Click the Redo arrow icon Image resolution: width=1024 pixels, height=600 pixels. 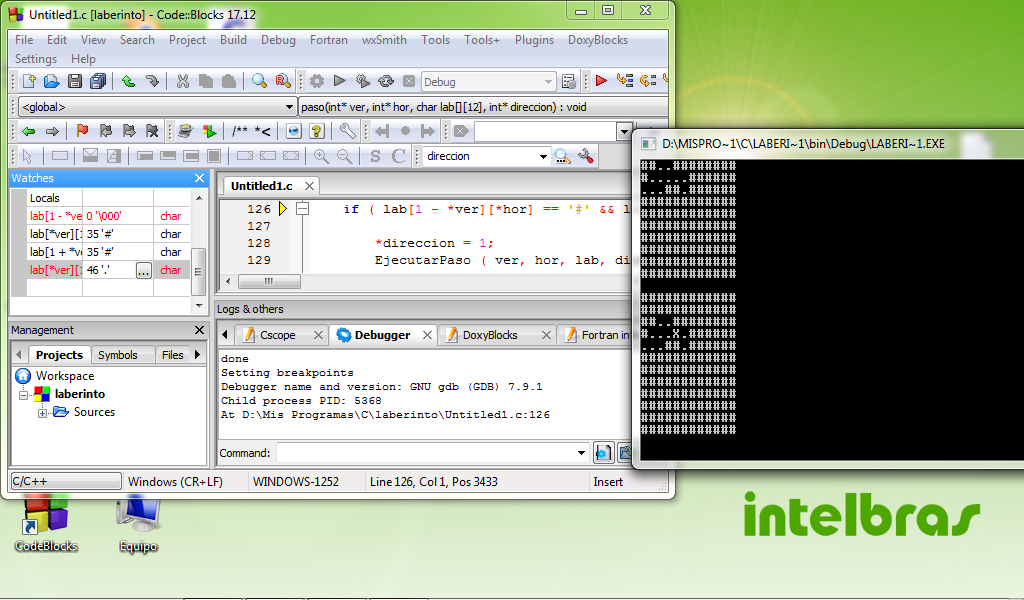[152, 81]
